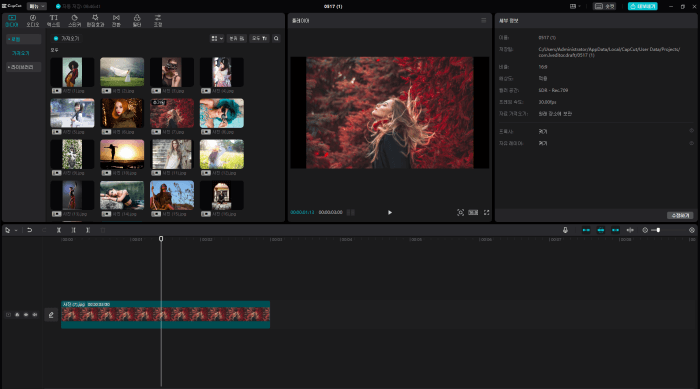This screenshot has width=700, height=389.
Task: Select the thumbnail labeled 사진 (1).jpg
Action: coord(72,72)
